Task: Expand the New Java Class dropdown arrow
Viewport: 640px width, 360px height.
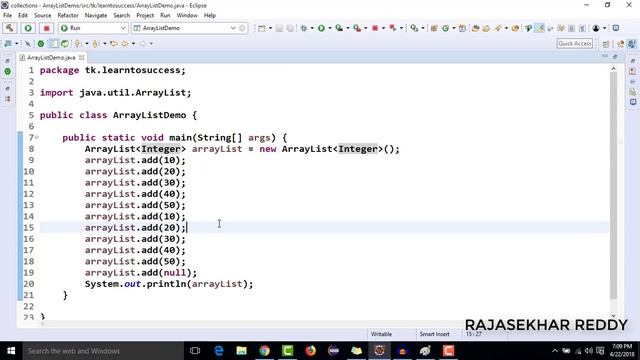Action: 453,28
